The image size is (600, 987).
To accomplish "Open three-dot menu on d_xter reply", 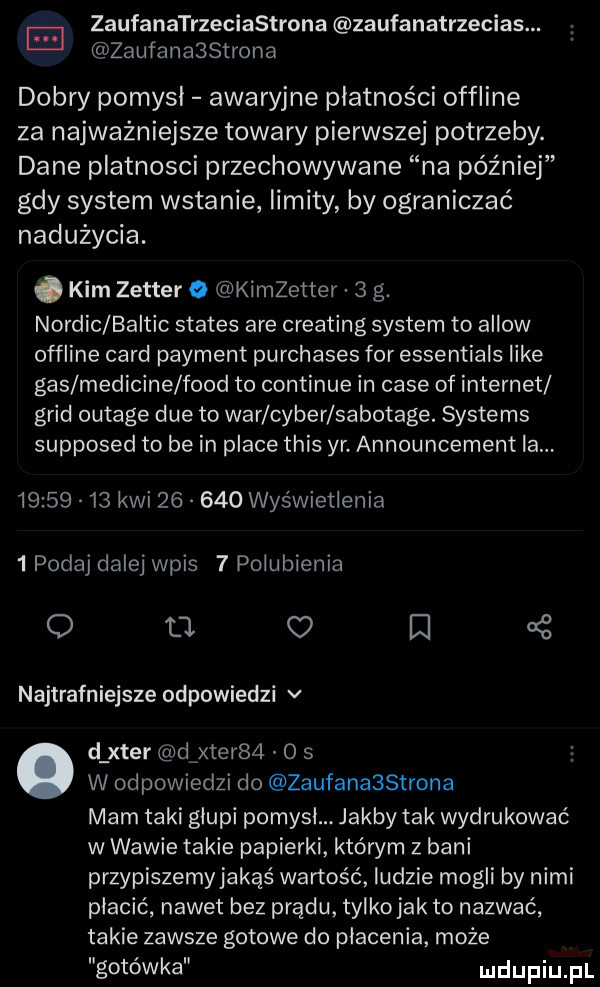I will 571,753.
